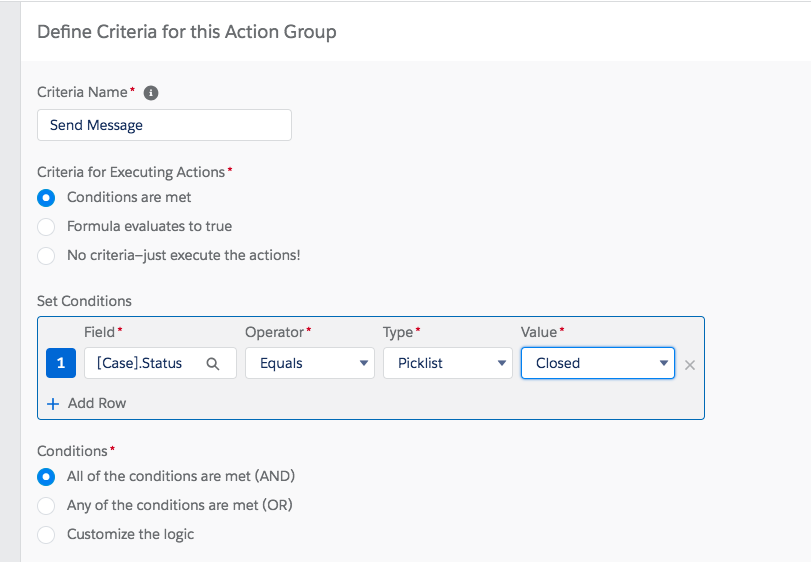Click the [Case].Status field input

click(x=160, y=363)
